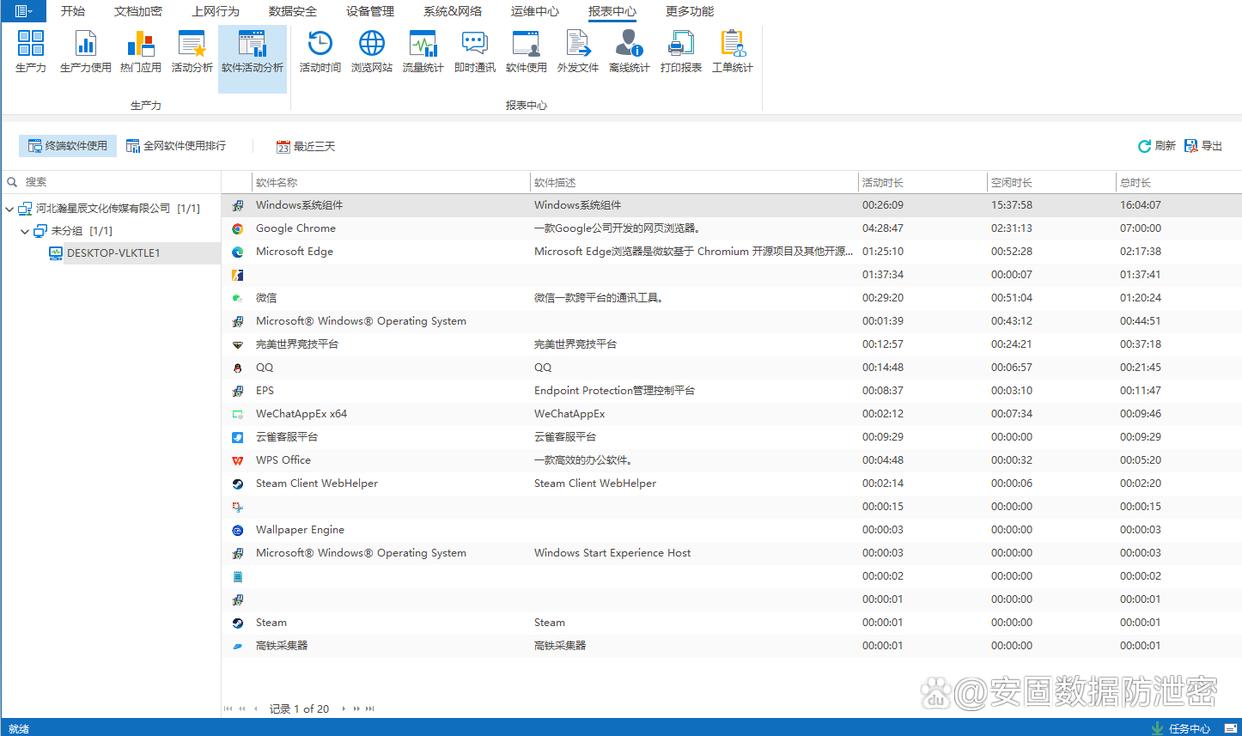1242x736 pixels.
Task: Click the 导出 button
Action: coord(1204,146)
